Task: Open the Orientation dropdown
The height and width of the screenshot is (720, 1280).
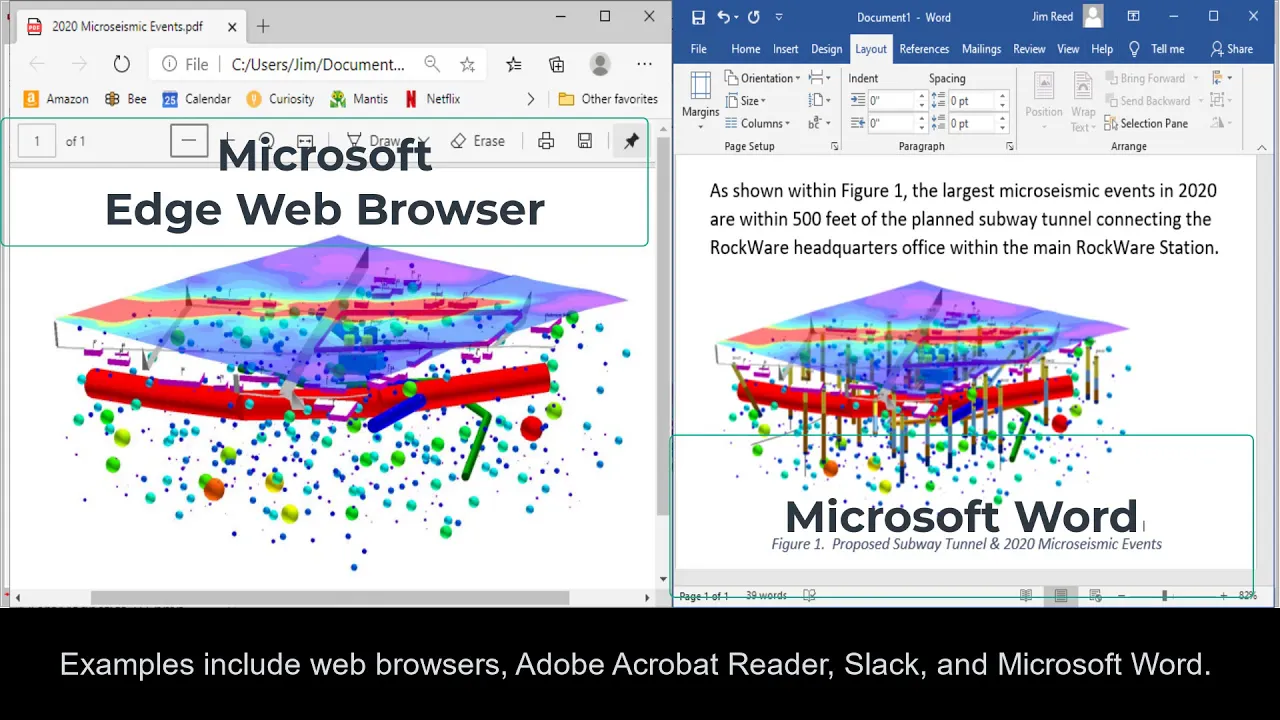Action: click(x=762, y=78)
